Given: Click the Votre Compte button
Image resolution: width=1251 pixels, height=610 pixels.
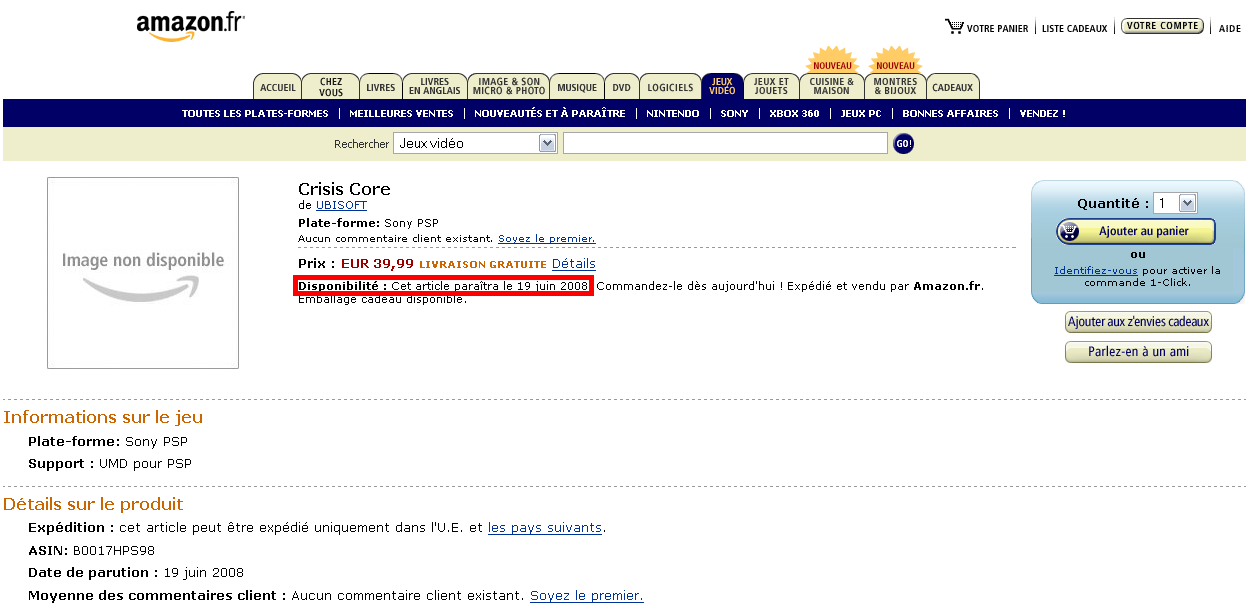Looking at the screenshot, I should 1162,26.
